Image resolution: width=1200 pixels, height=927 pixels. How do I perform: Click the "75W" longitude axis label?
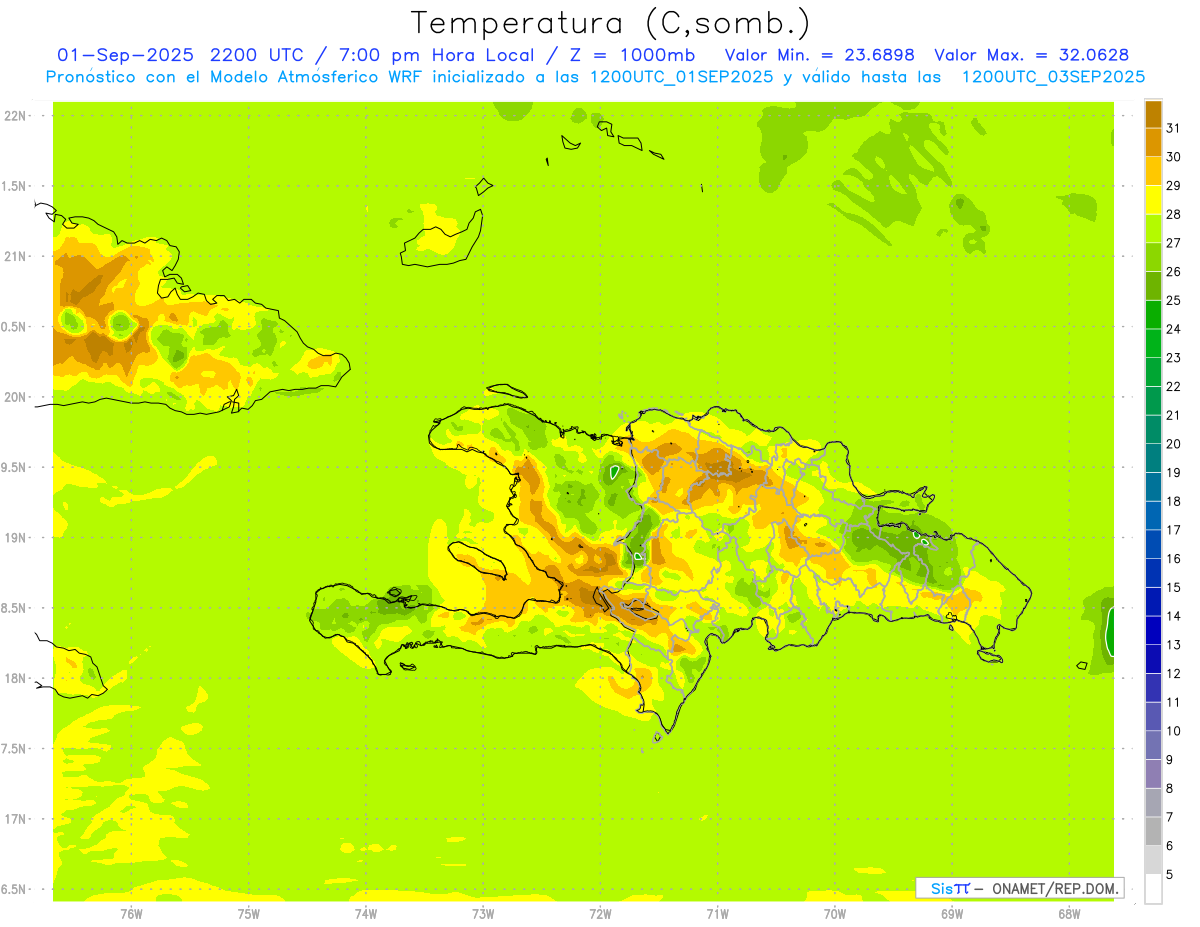[249, 913]
